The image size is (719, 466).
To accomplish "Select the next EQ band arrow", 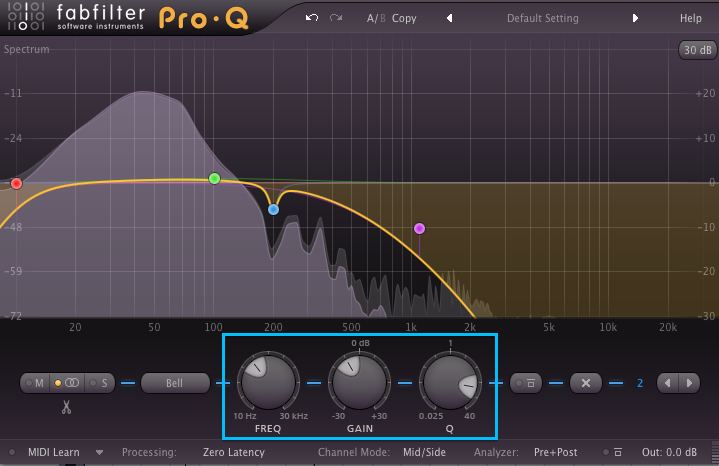I will click(x=689, y=383).
